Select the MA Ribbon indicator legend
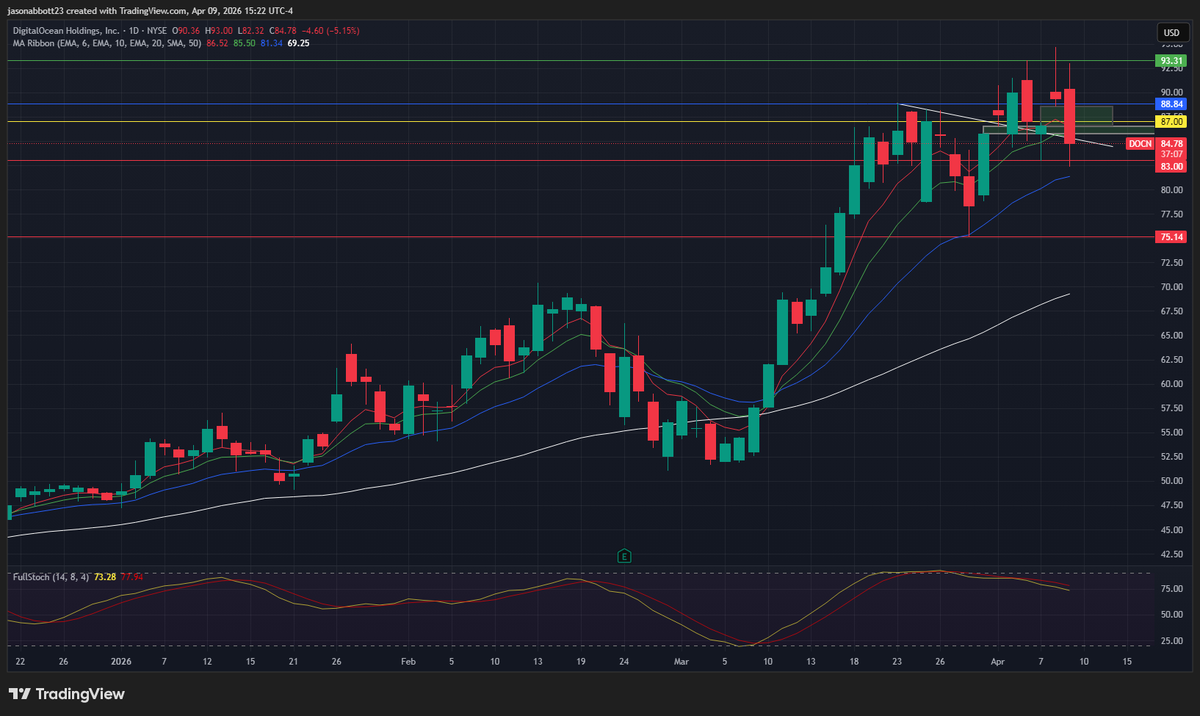The width and height of the screenshot is (1200, 716). (x=106, y=43)
